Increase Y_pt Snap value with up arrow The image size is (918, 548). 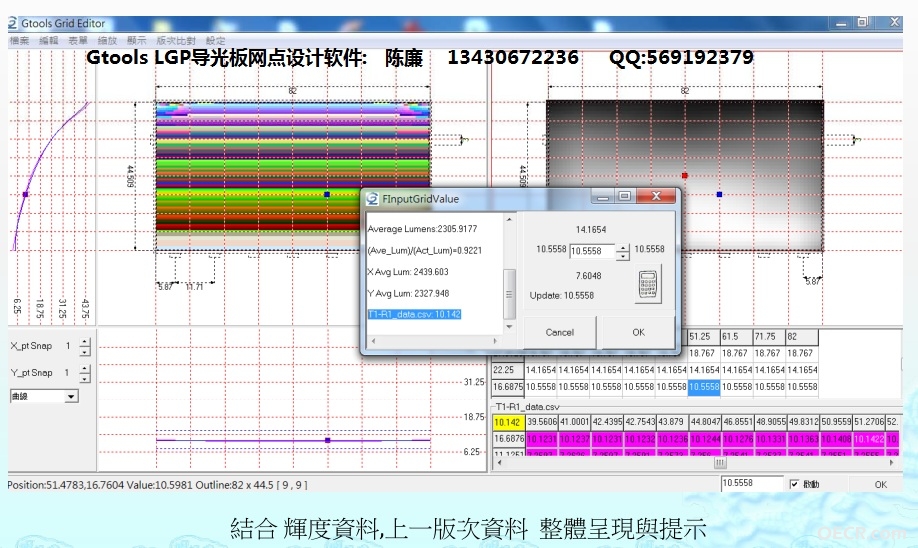pyautogui.click(x=85, y=369)
